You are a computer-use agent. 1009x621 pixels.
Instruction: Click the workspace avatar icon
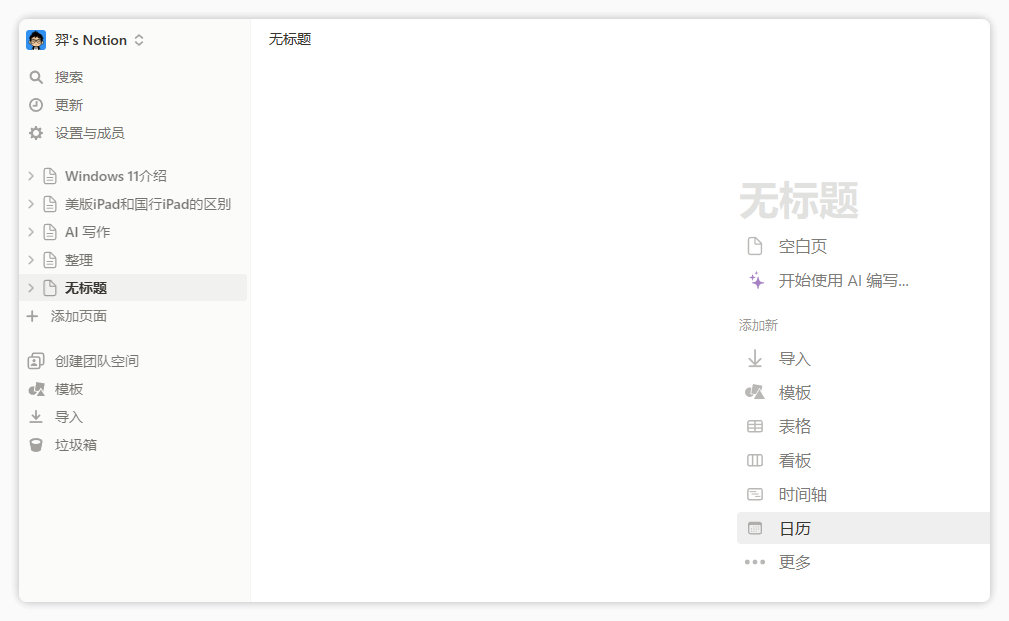tap(36, 40)
